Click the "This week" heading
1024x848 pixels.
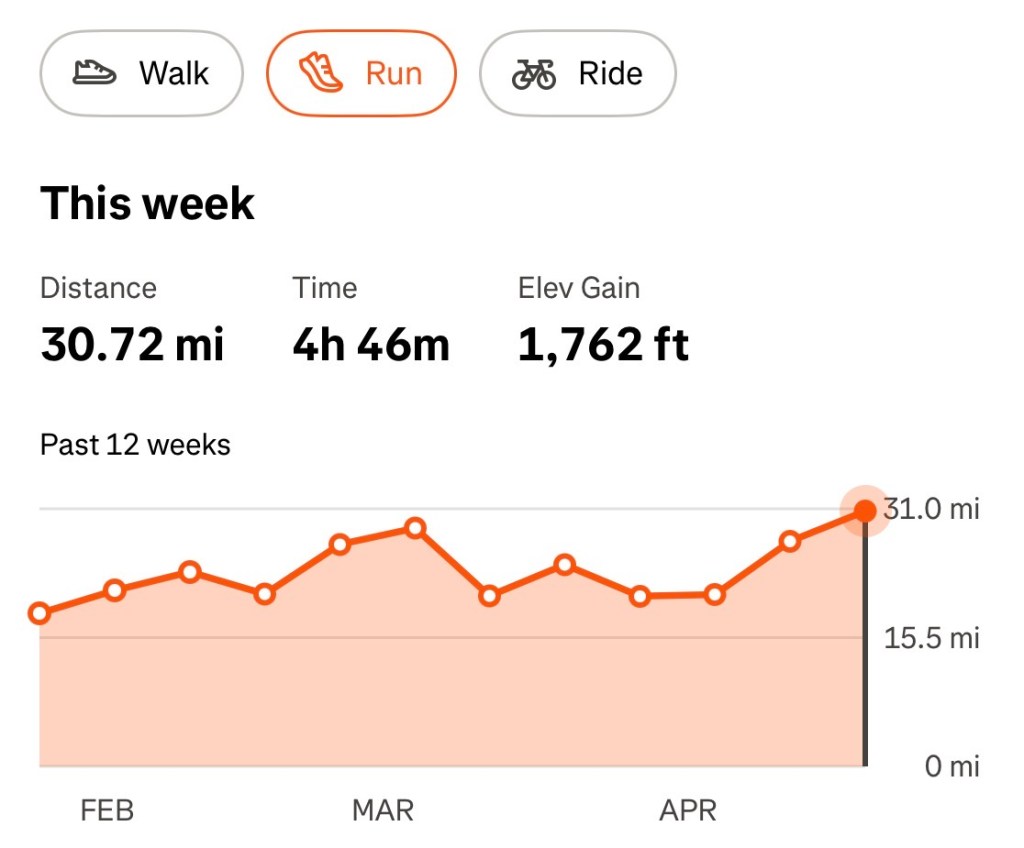tap(147, 204)
